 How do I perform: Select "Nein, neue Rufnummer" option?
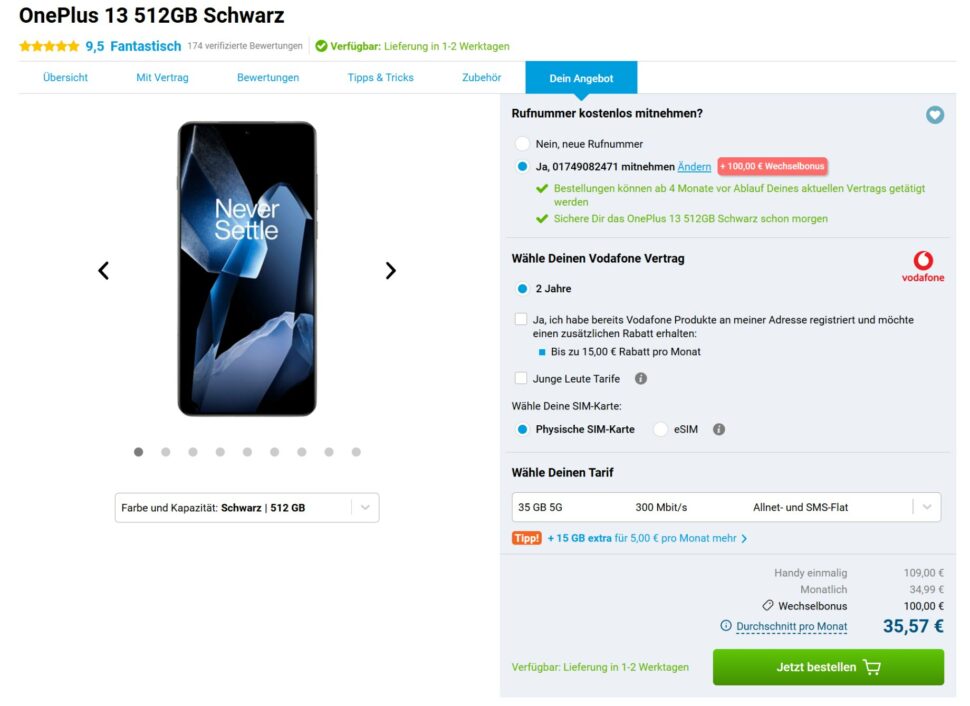[x=522, y=144]
